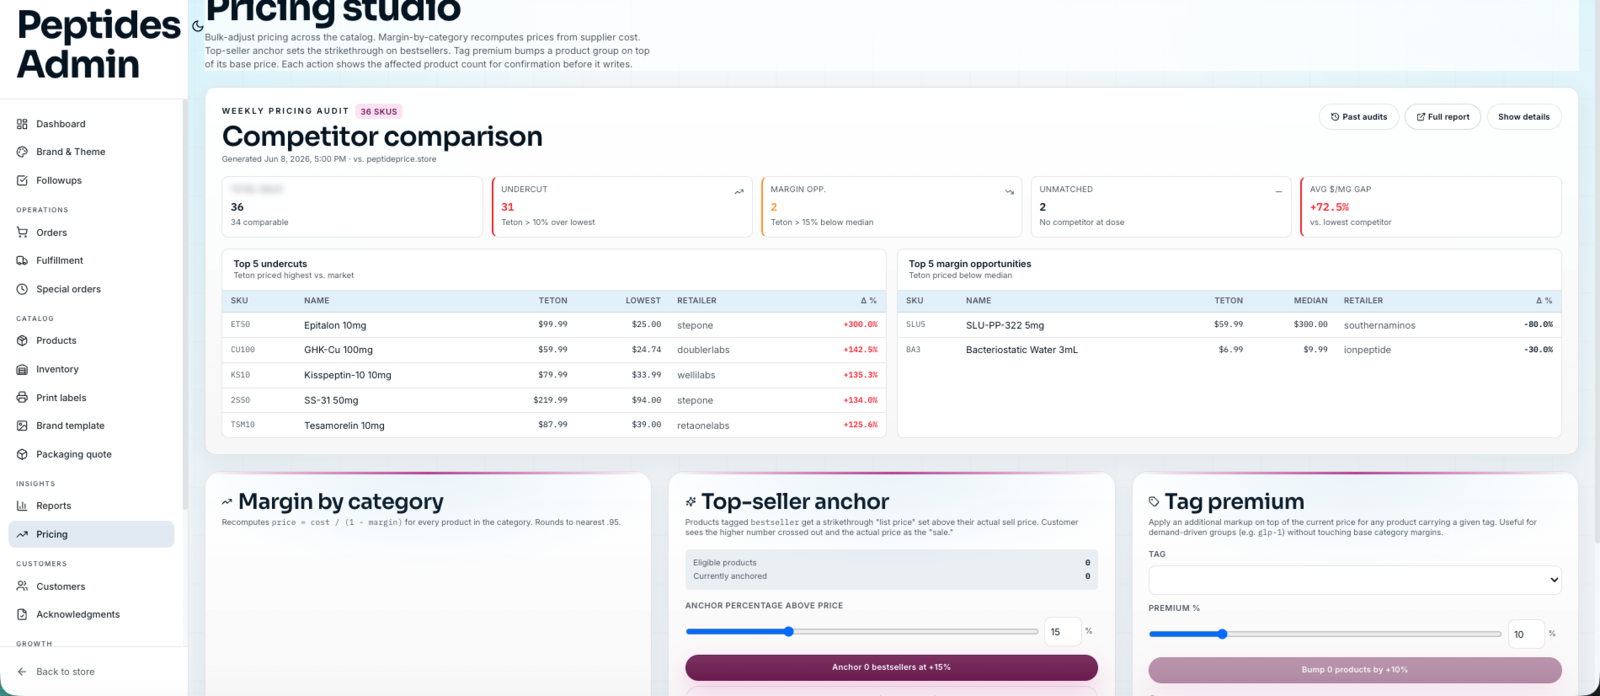Click Anchor 0 bestsellers at +15% button

coord(891,667)
